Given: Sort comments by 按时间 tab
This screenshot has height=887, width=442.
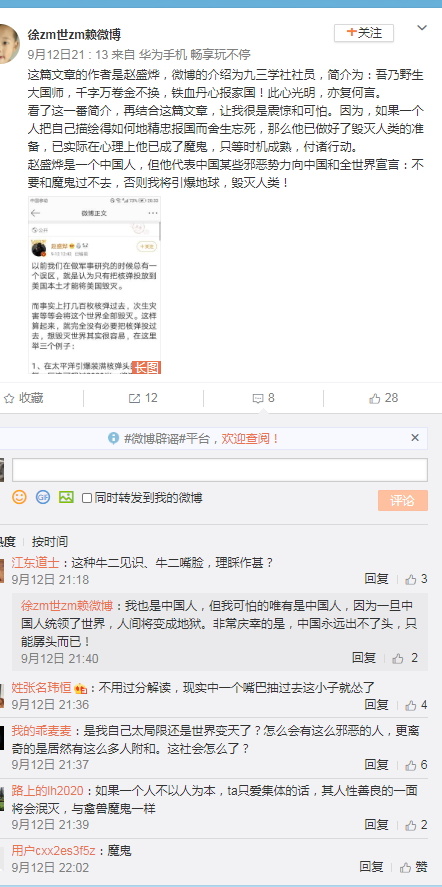Looking at the screenshot, I should [x=50, y=541].
